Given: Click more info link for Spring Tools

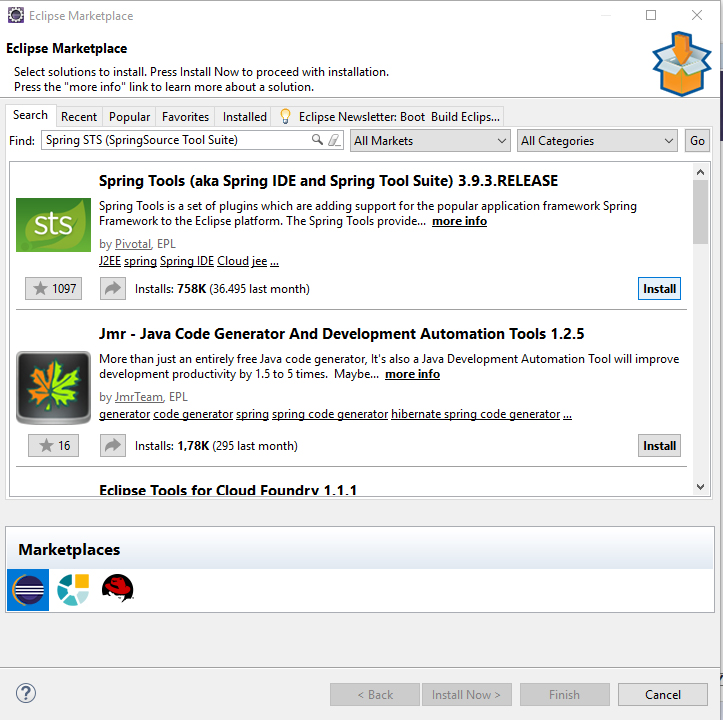Looking at the screenshot, I should click(459, 221).
